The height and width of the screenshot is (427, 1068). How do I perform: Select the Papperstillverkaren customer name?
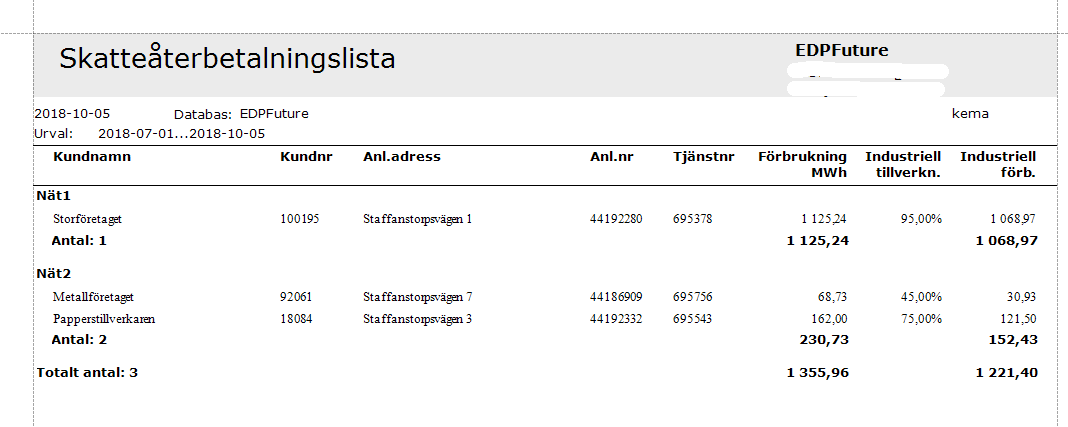[104, 319]
